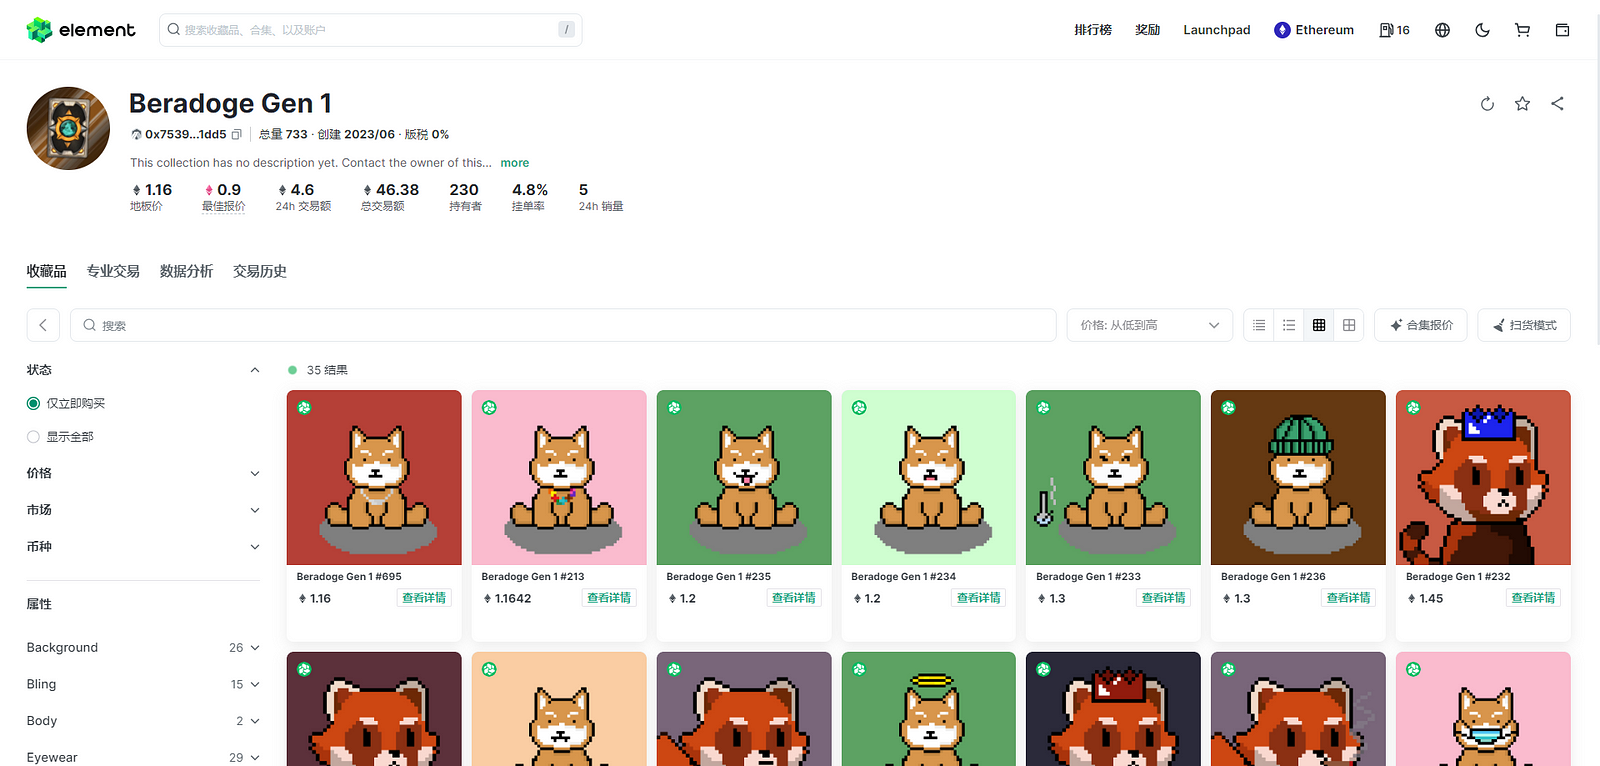Screen dimensions: 1600x766
Task: Open the share collection icon
Action: click(1557, 104)
